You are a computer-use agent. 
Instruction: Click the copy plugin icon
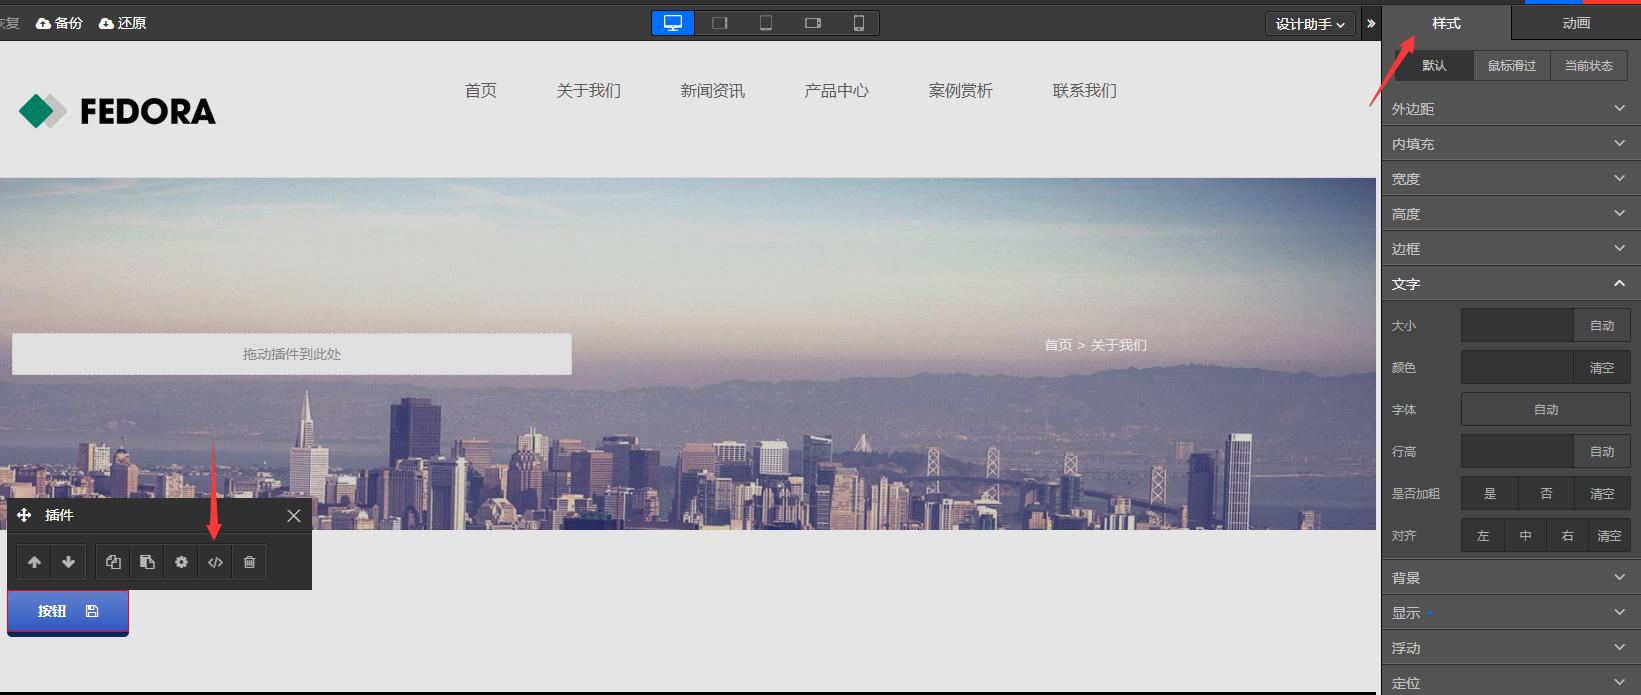tap(113, 562)
